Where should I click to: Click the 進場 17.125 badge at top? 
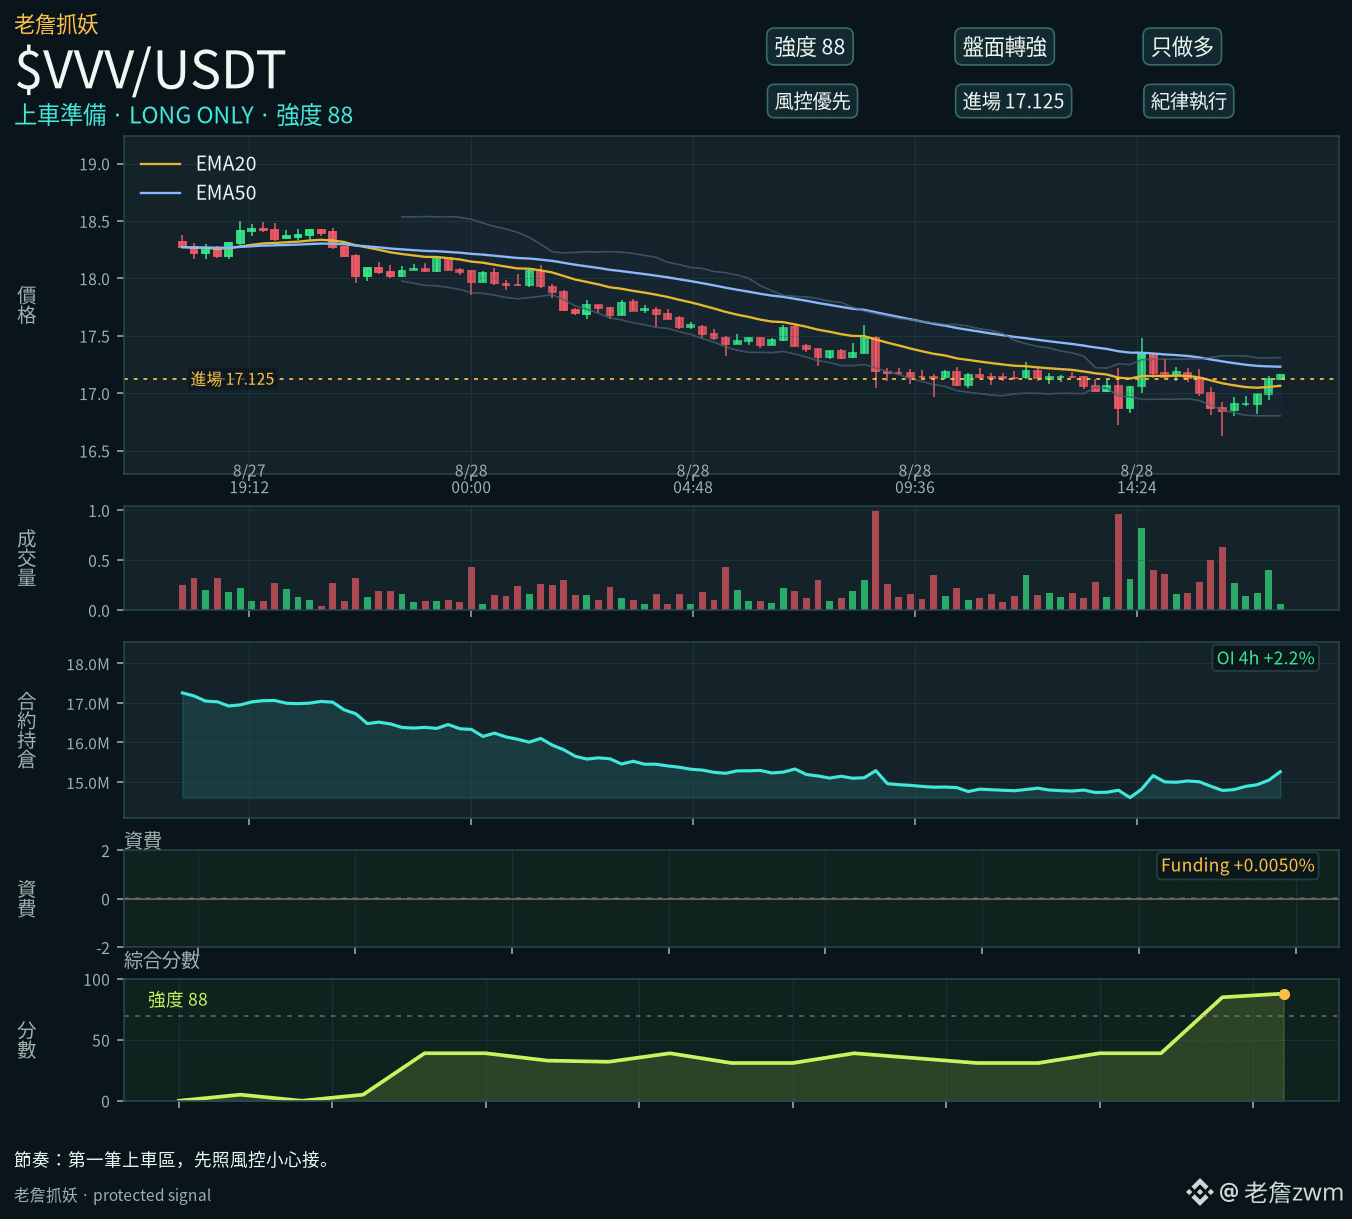[x=1013, y=101]
